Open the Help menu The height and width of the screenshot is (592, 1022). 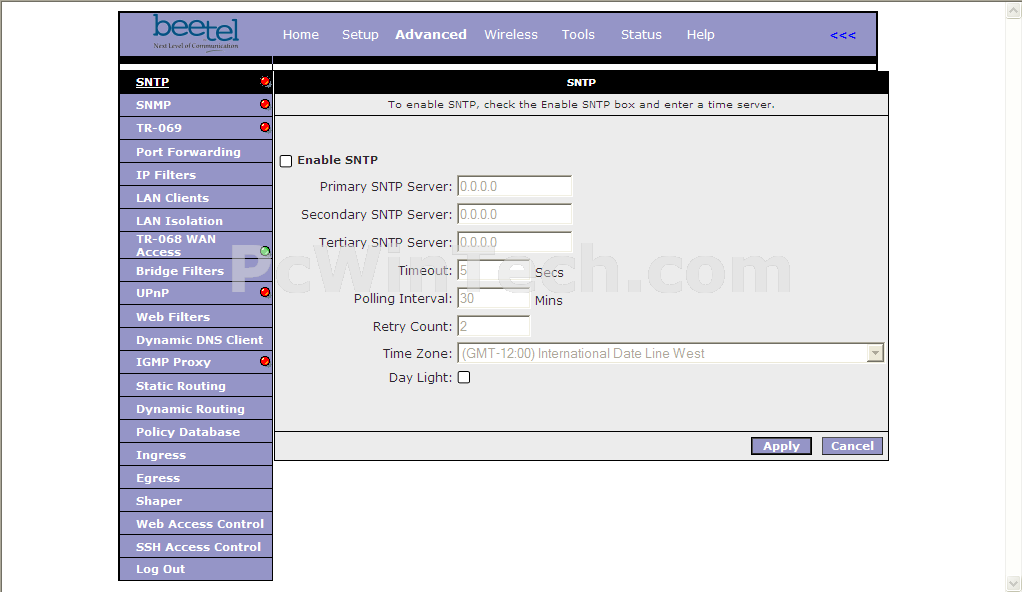coord(700,35)
